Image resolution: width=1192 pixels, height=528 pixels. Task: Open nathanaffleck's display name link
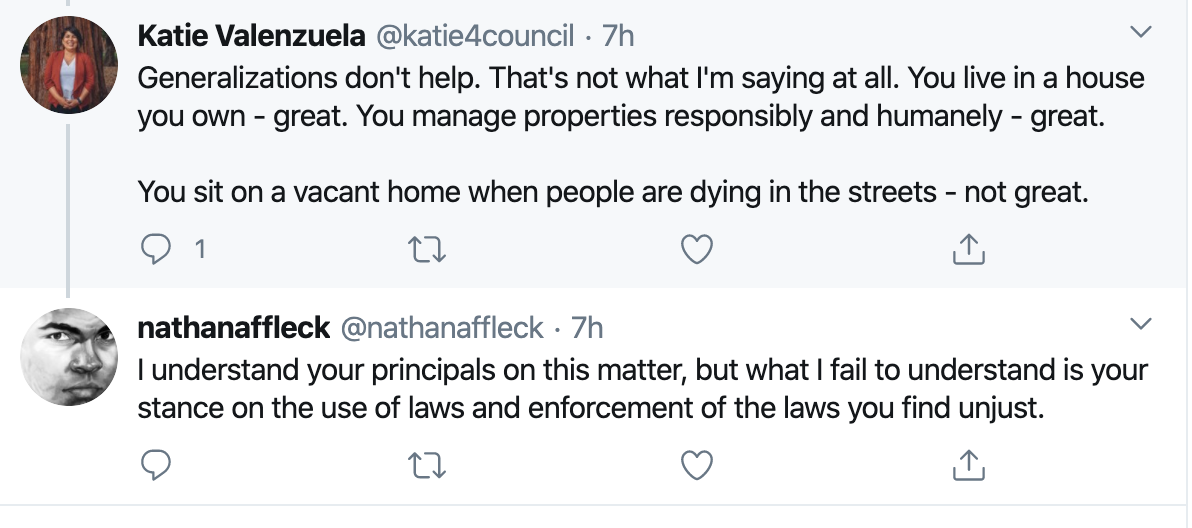233,327
